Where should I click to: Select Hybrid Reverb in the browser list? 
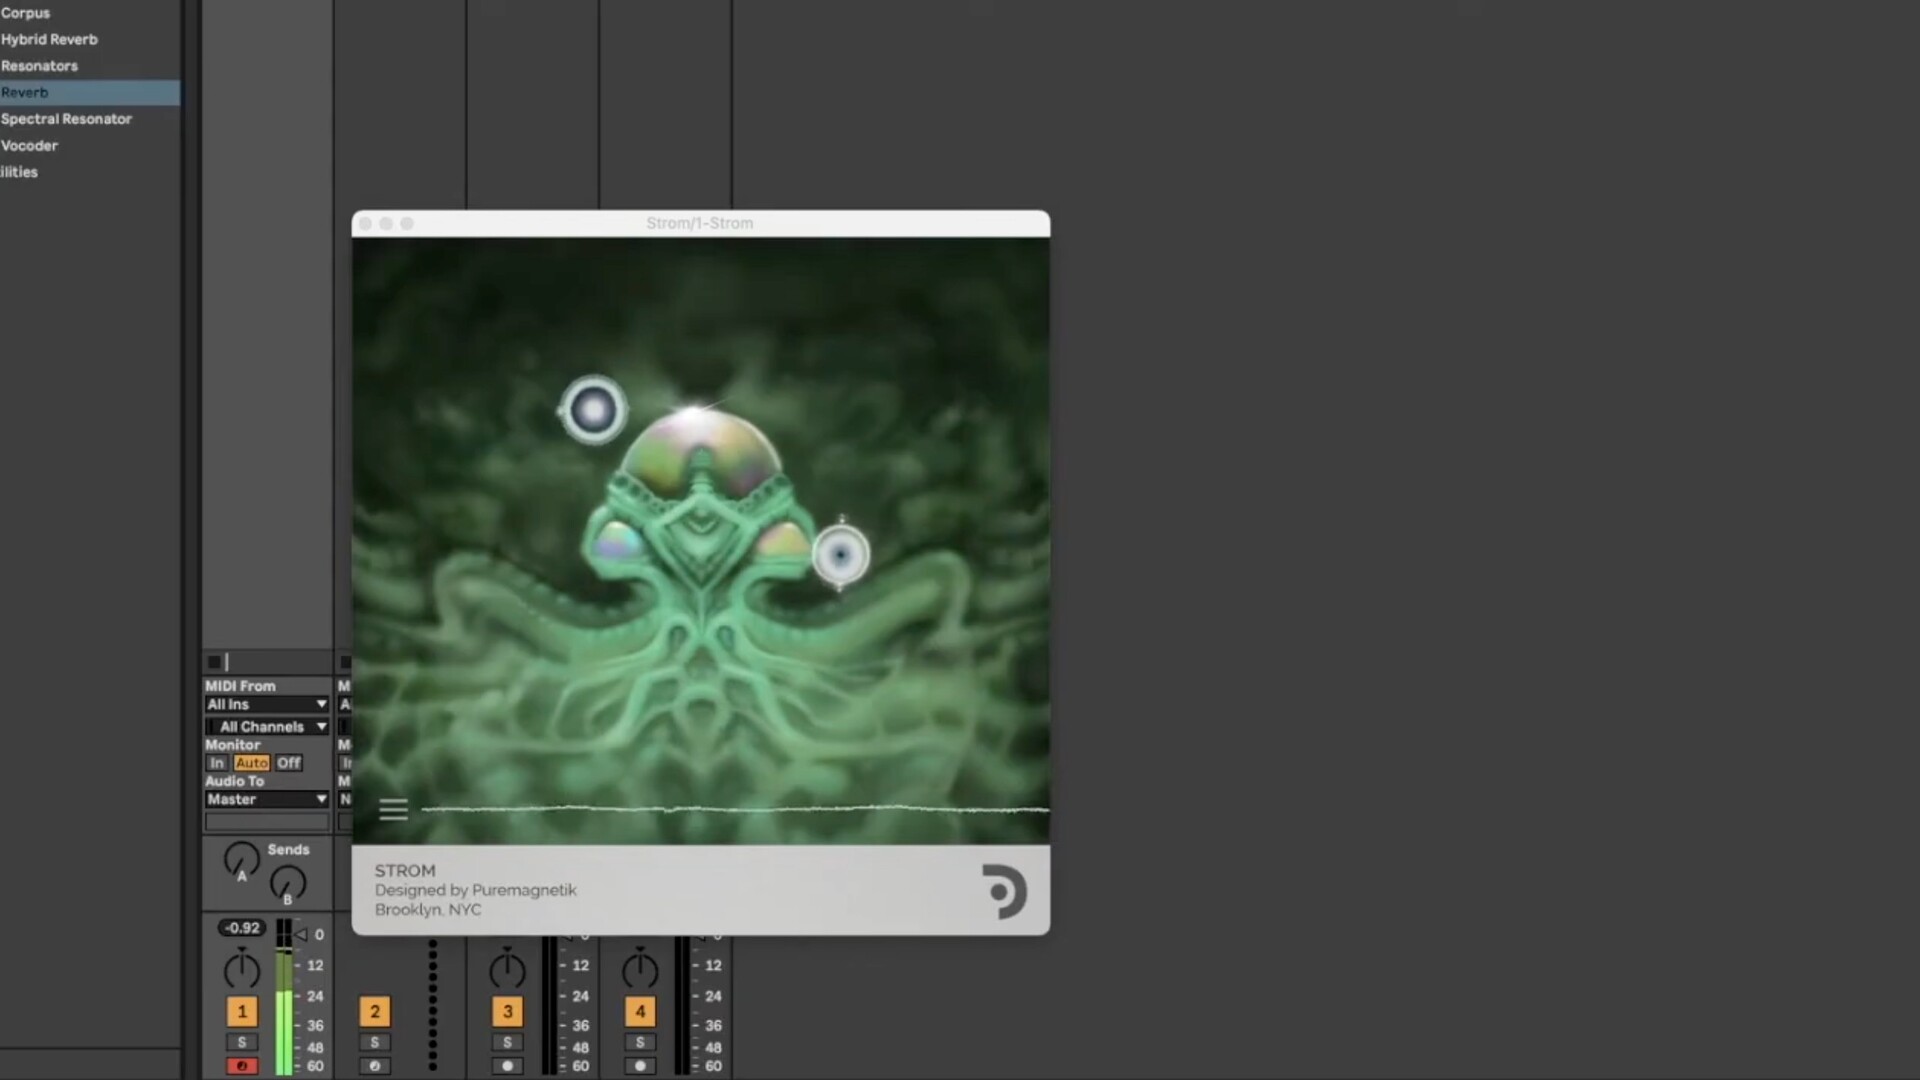[49, 39]
